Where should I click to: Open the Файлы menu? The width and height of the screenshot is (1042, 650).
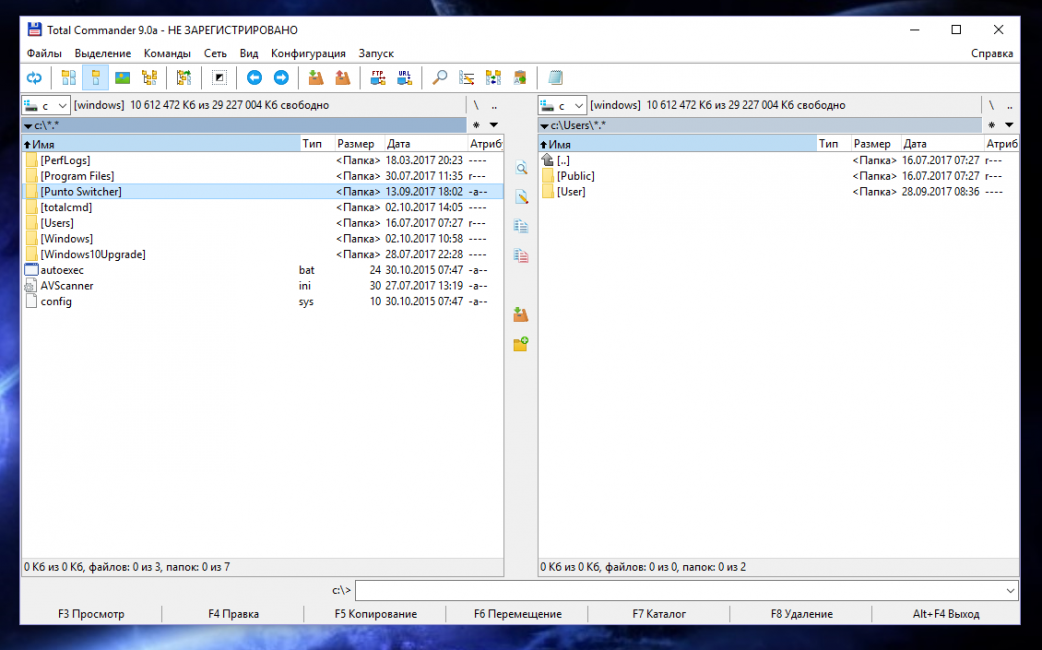[44, 53]
